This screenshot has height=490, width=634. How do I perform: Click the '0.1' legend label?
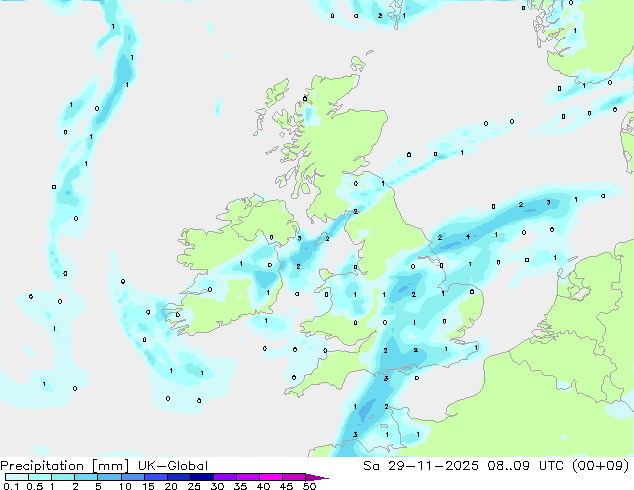[x=11, y=486]
